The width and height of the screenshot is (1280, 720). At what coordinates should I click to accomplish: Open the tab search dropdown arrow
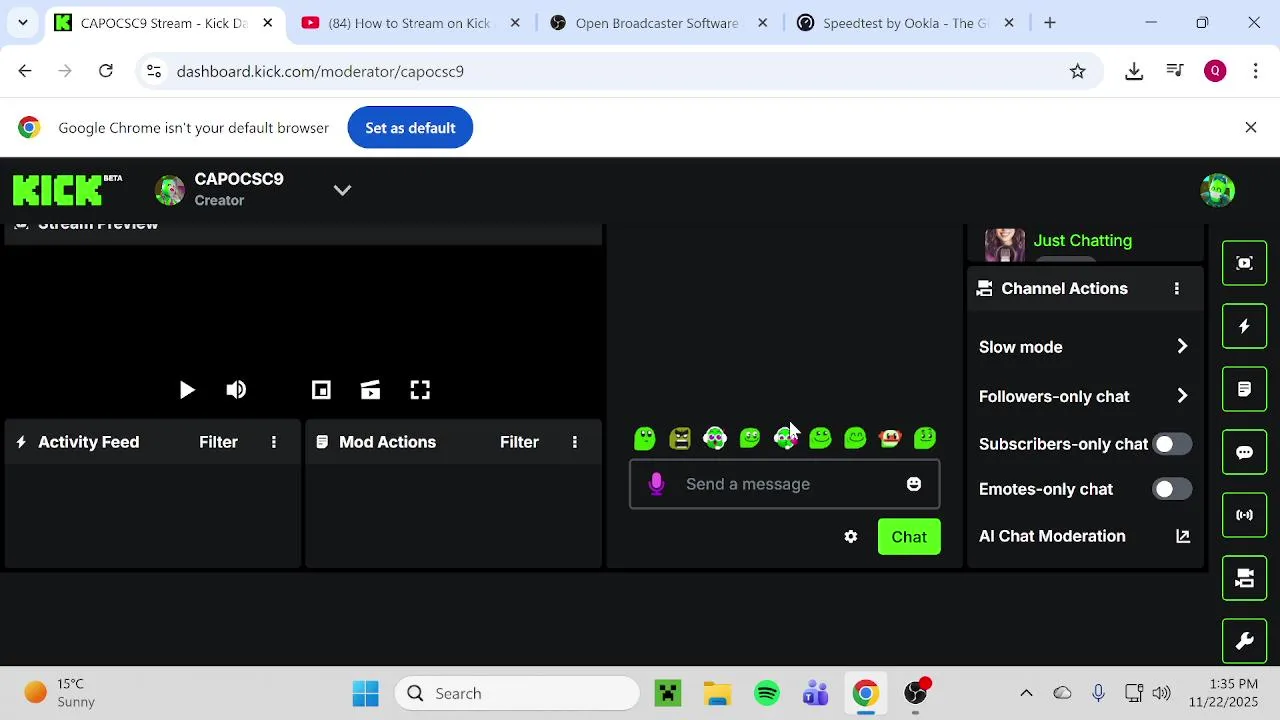point(22,23)
